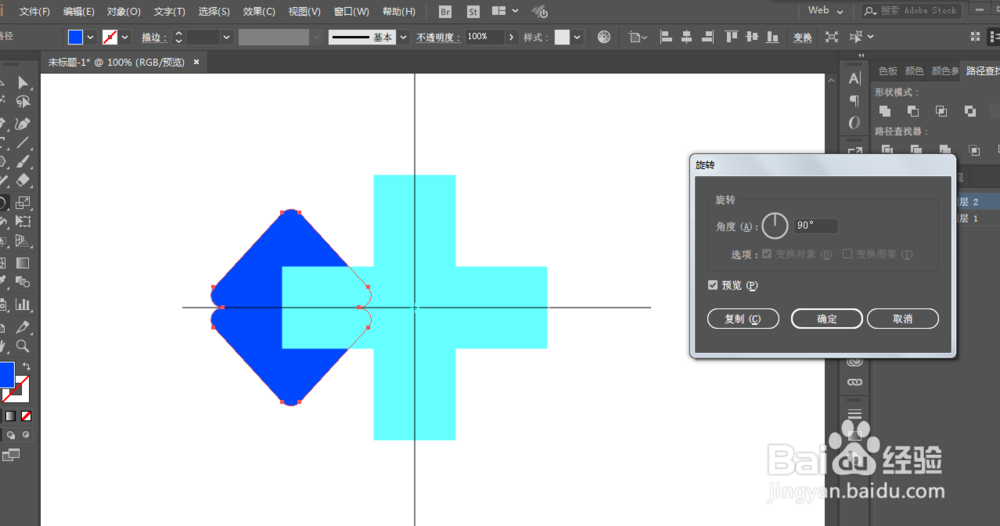Open the Character panel icon
This screenshot has height=526, width=1000.
coord(855,78)
